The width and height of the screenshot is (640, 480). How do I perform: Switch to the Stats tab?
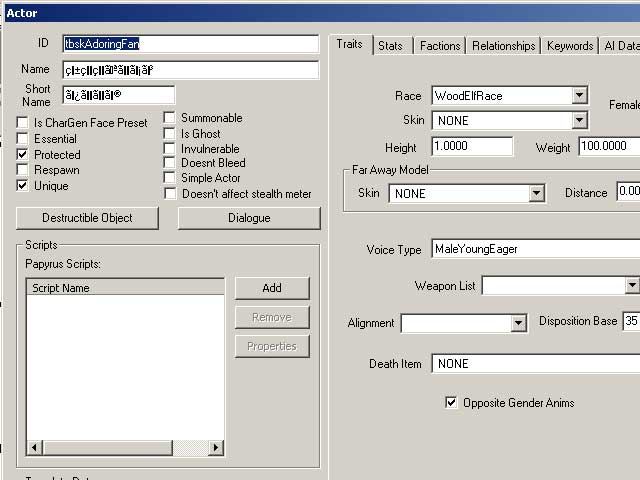[391, 46]
